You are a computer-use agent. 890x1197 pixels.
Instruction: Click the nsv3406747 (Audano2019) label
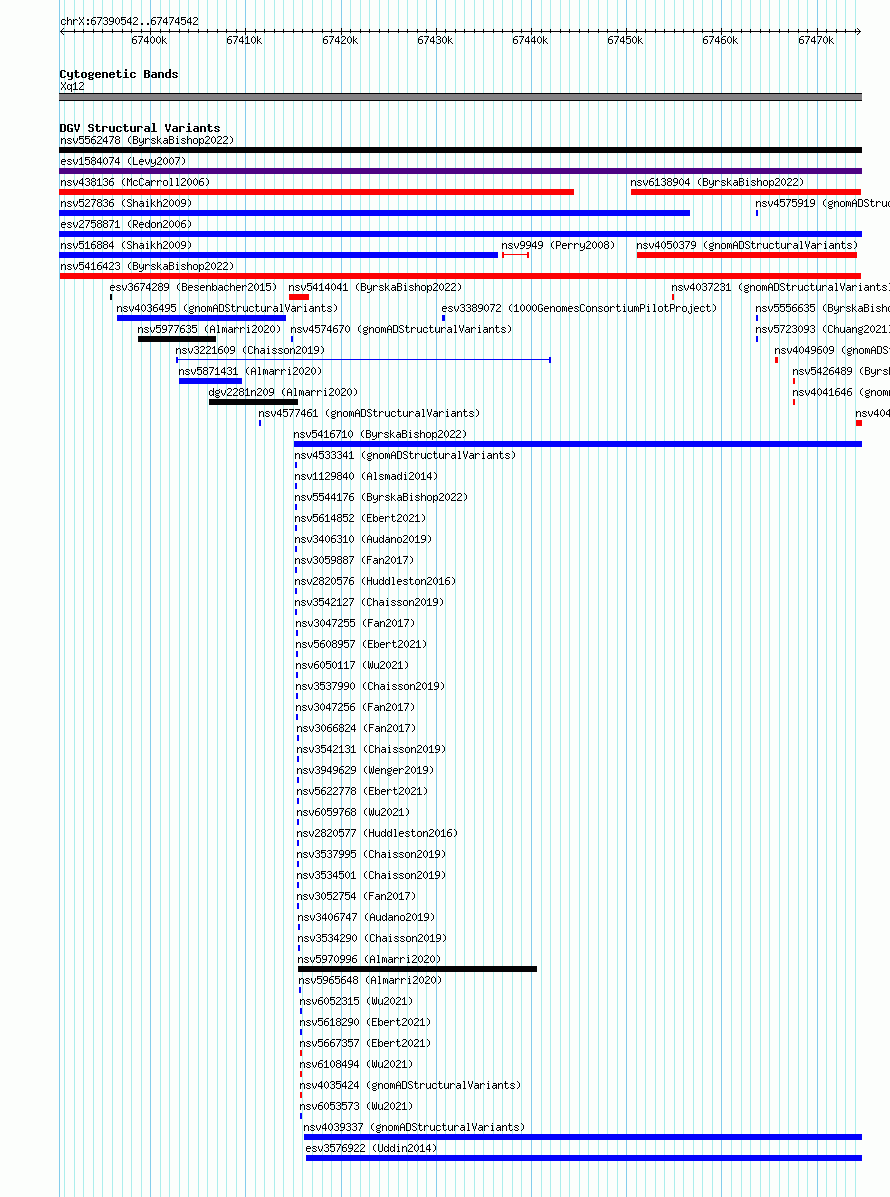point(366,917)
